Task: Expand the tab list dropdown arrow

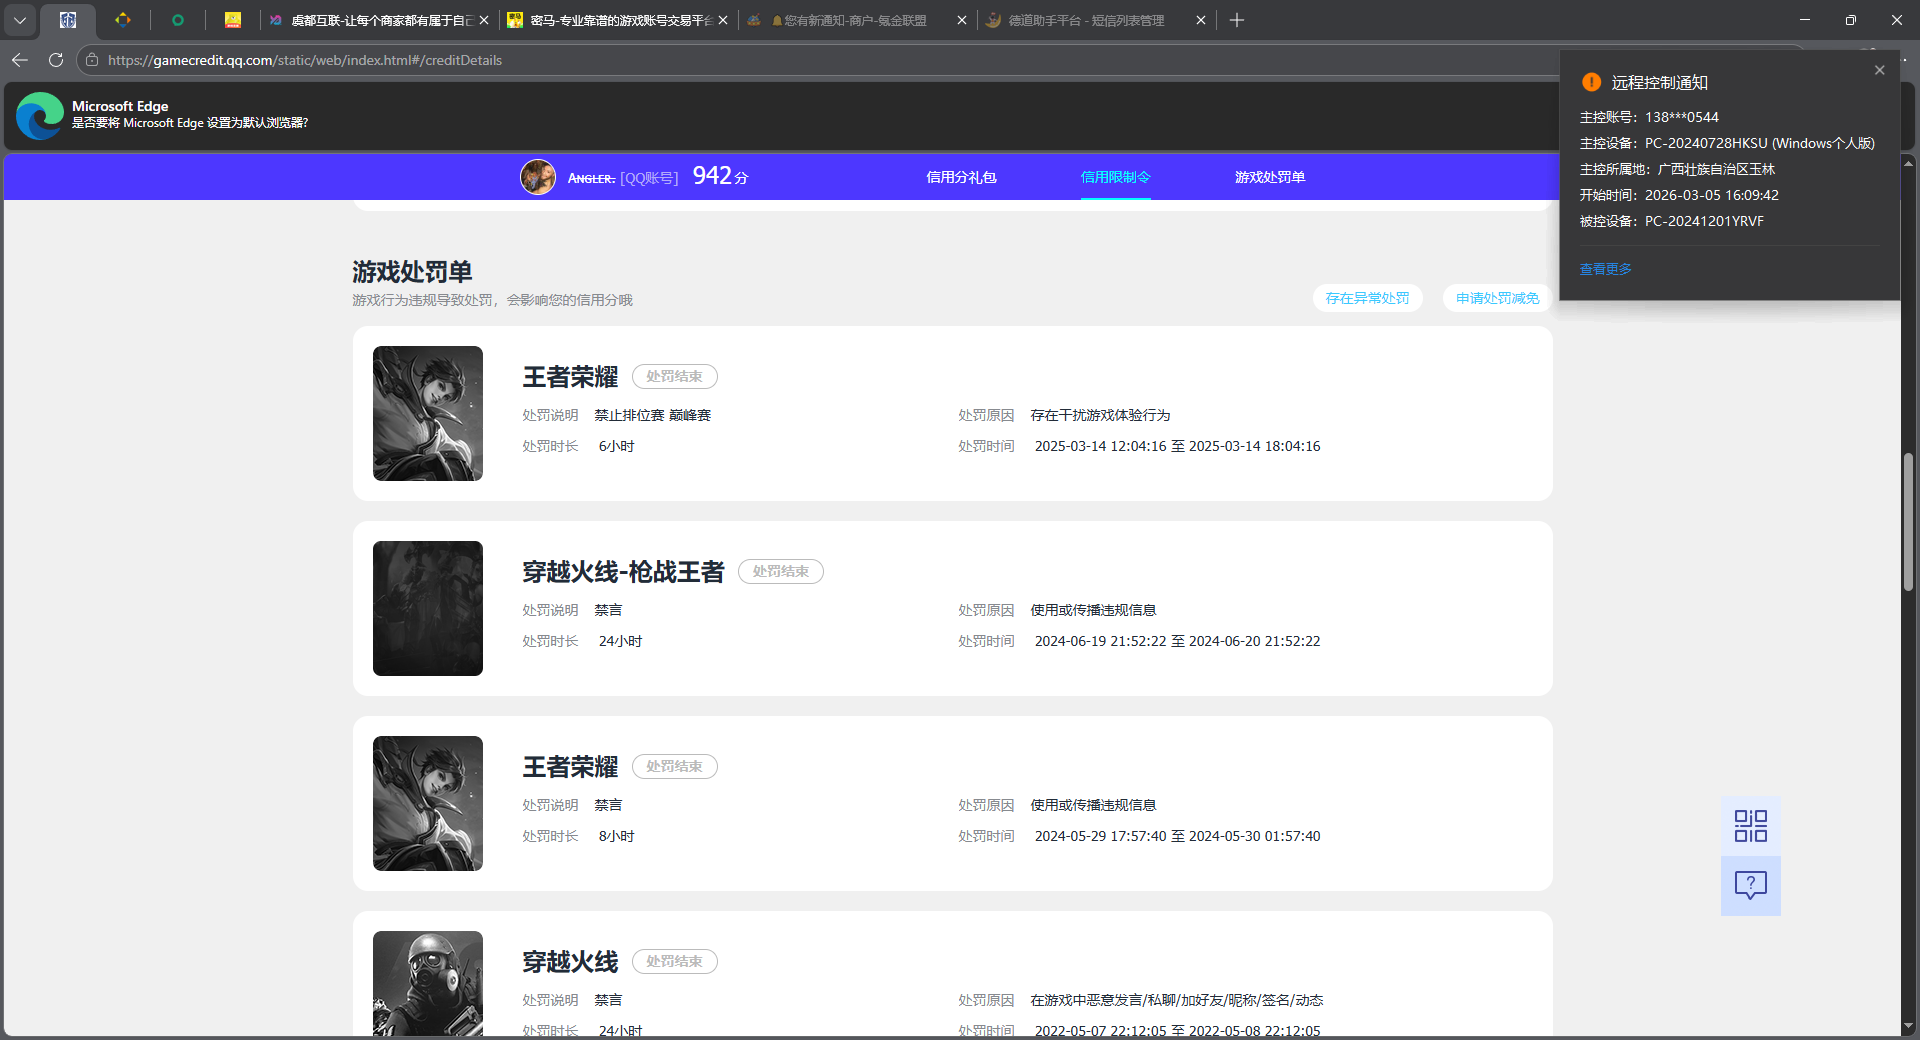Action: coord(20,20)
